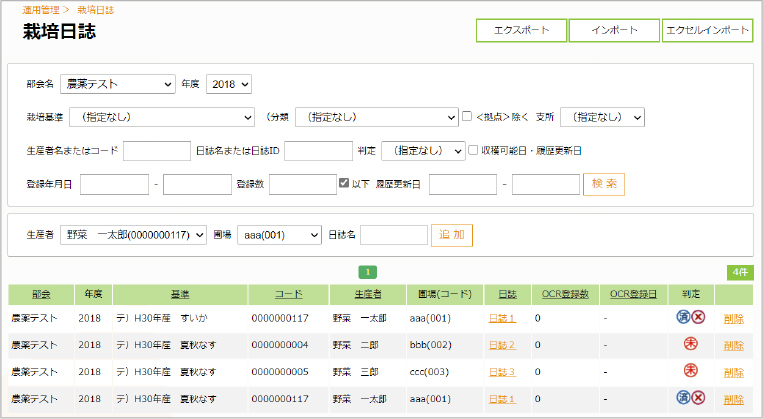The height and width of the screenshot is (419, 763).
Task: Open 日誌1 link in 夏秋なす 一太郎 row
Action: [502, 399]
